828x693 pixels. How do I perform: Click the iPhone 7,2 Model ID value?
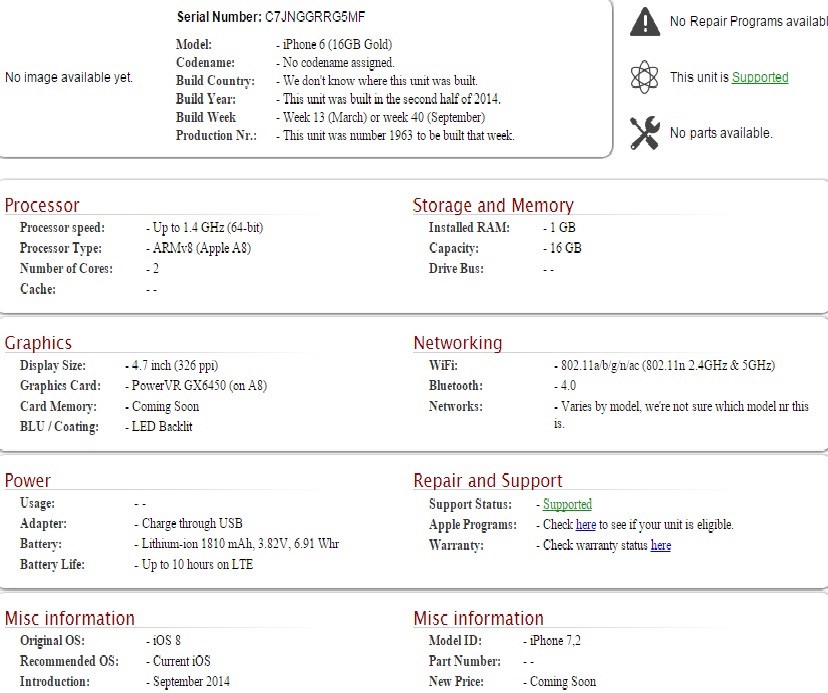point(556,641)
